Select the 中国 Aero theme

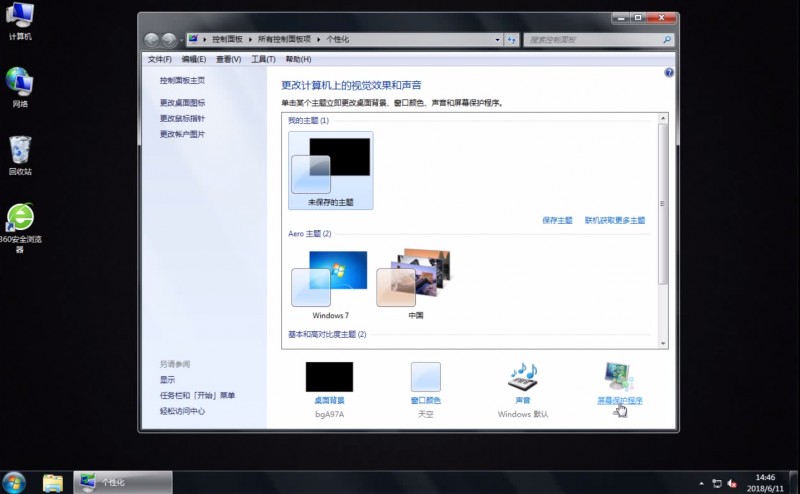(415, 284)
